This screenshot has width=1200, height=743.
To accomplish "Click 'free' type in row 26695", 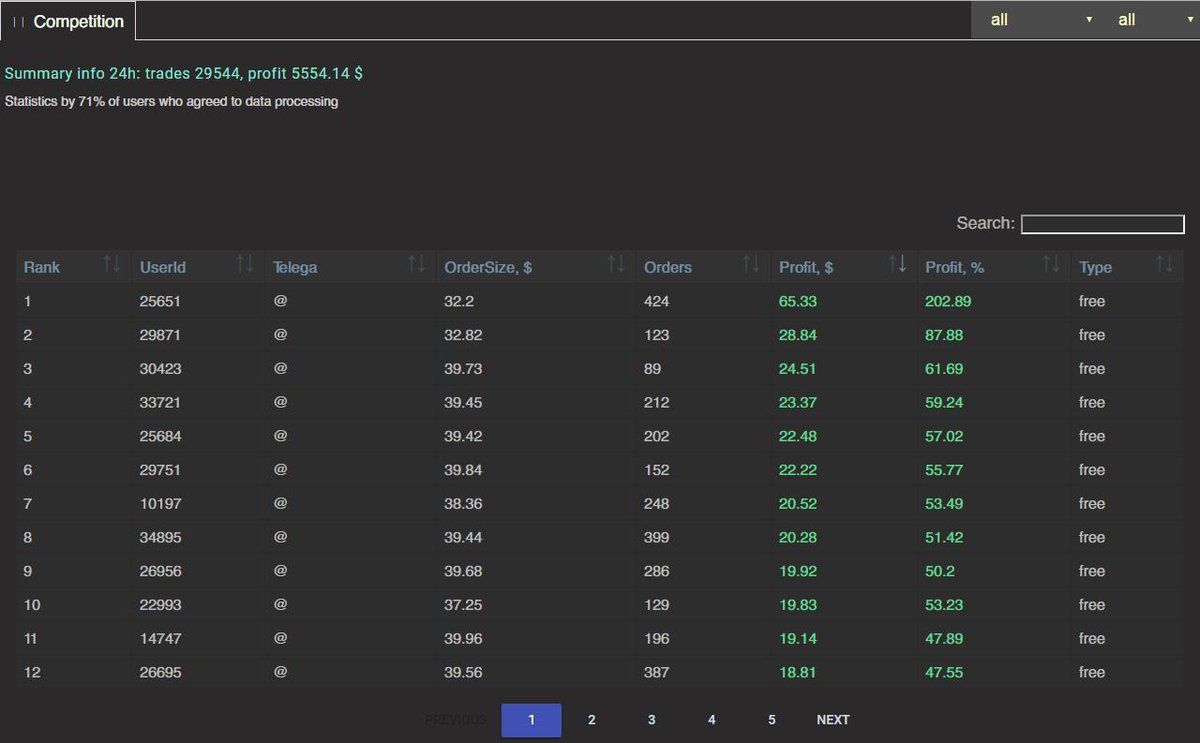I will coord(1092,672).
